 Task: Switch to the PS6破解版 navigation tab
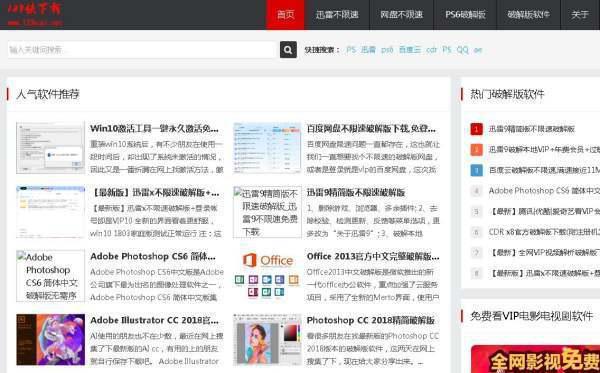(465, 15)
